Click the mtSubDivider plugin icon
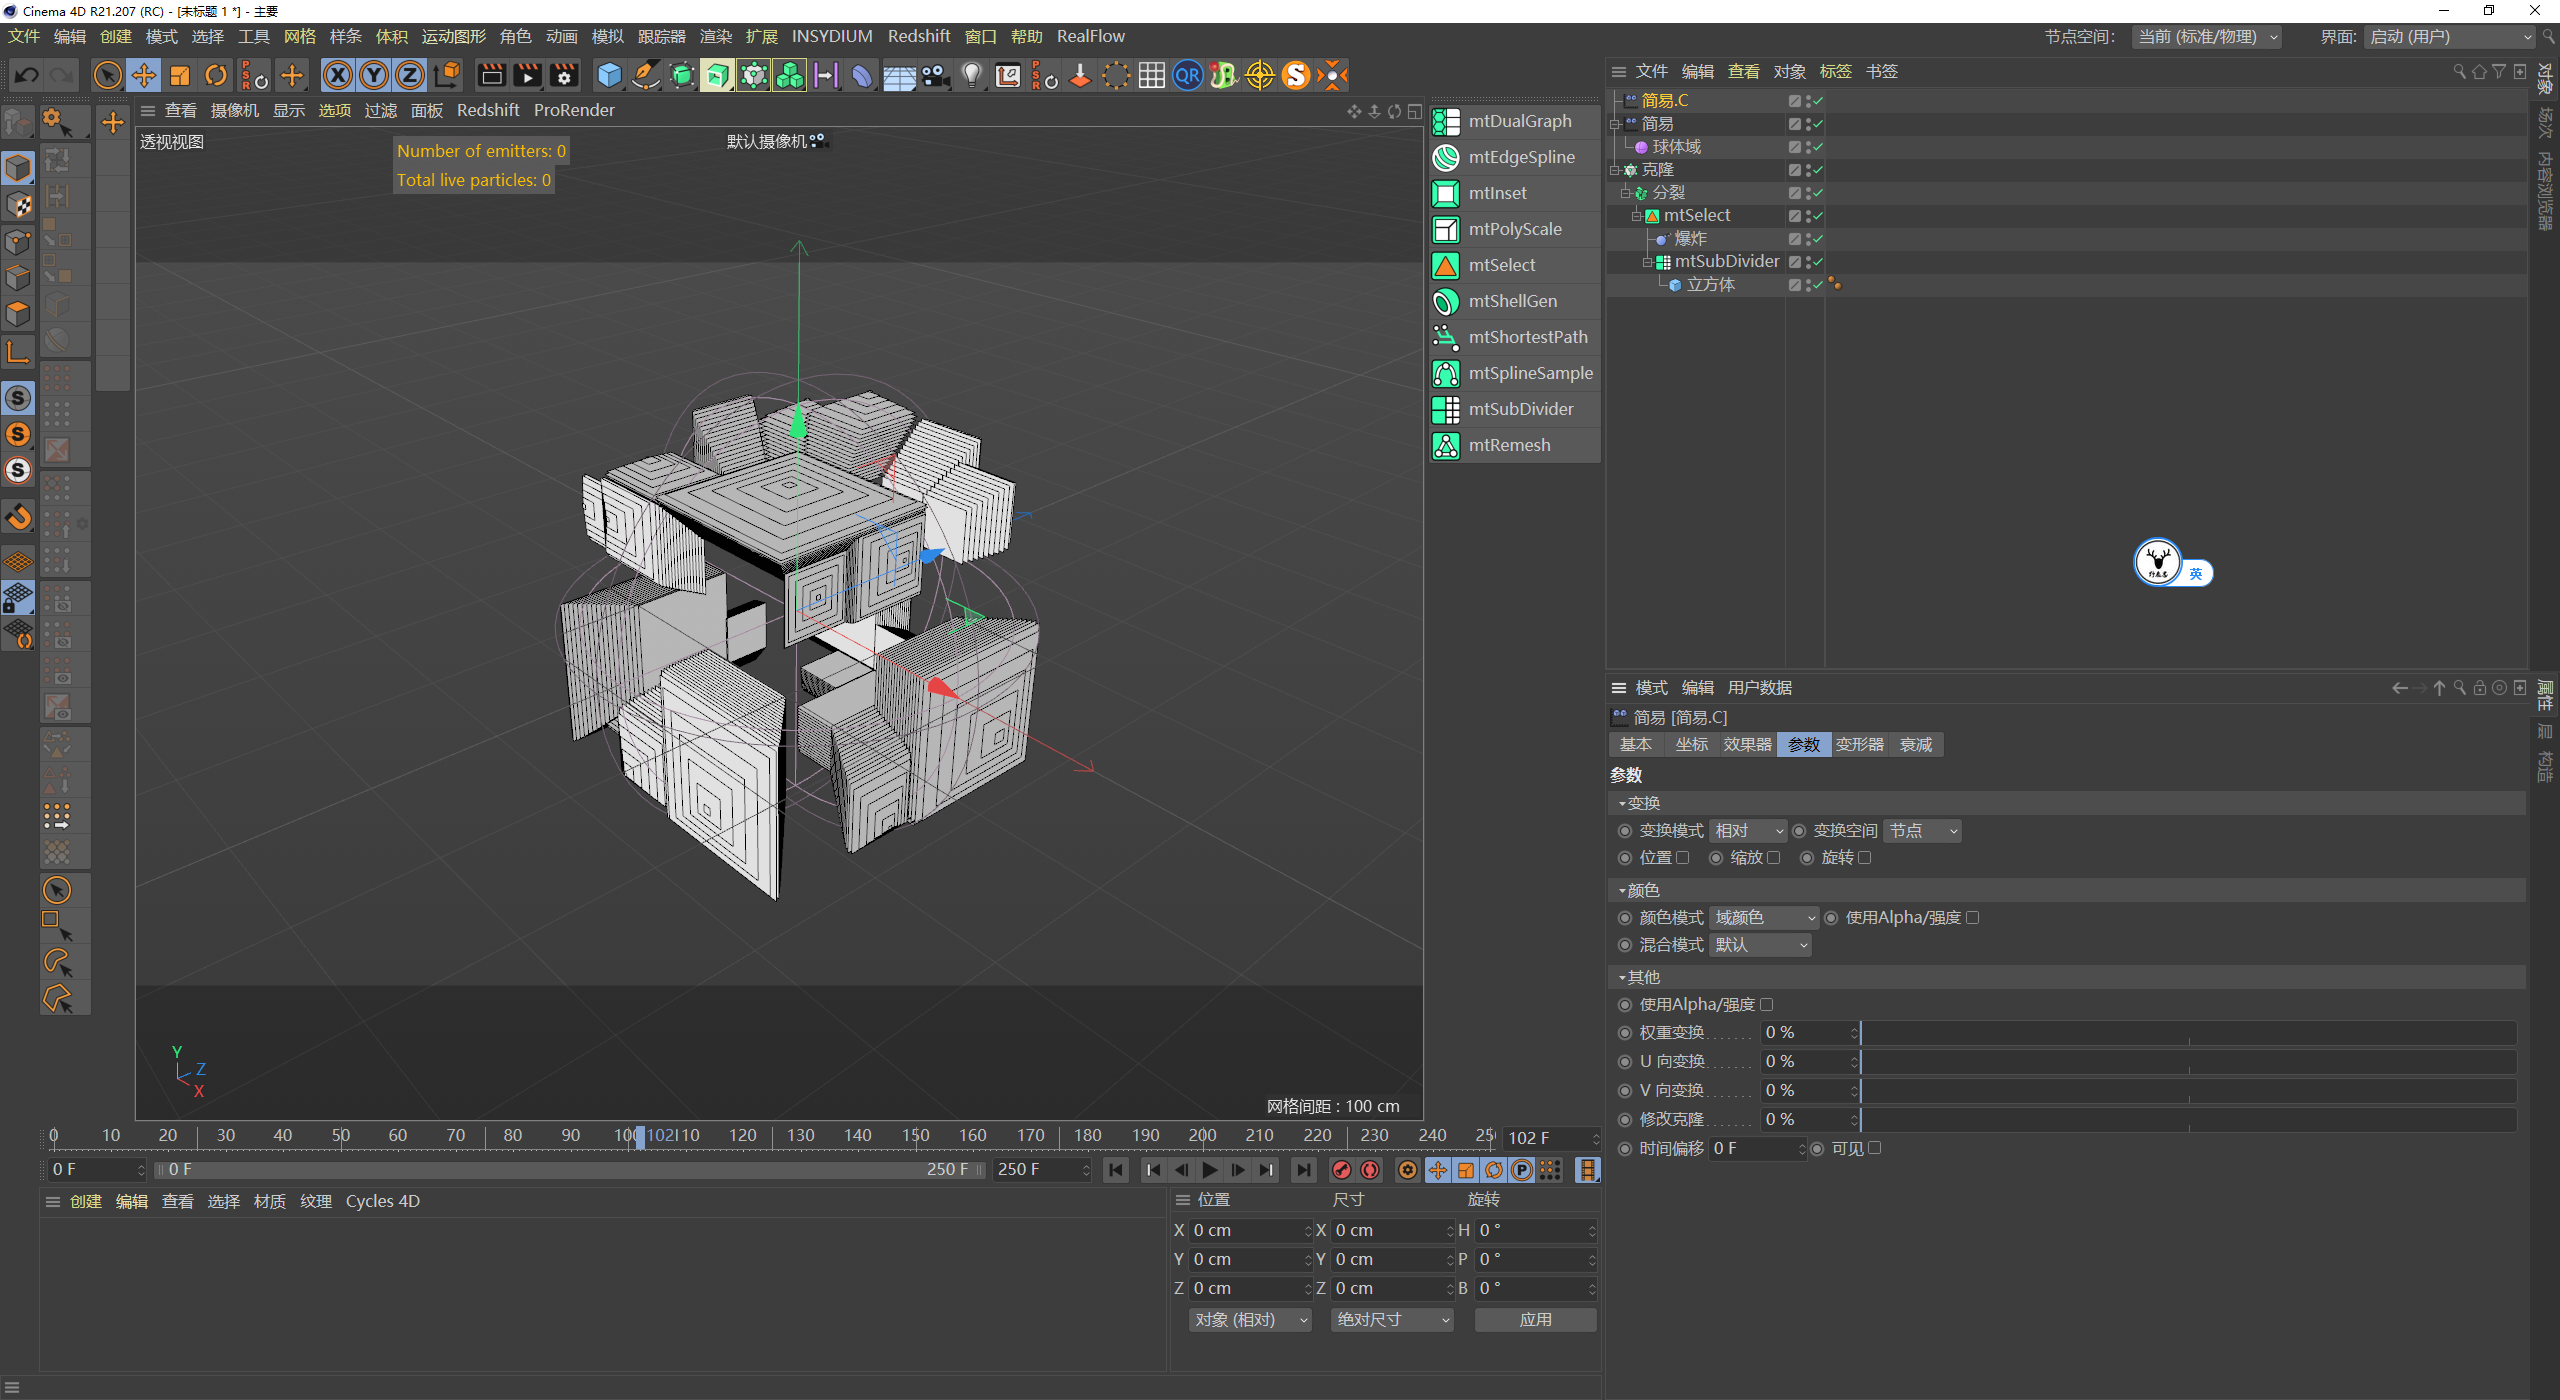This screenshot has height=1400, width=2560. pos(1446,409)
